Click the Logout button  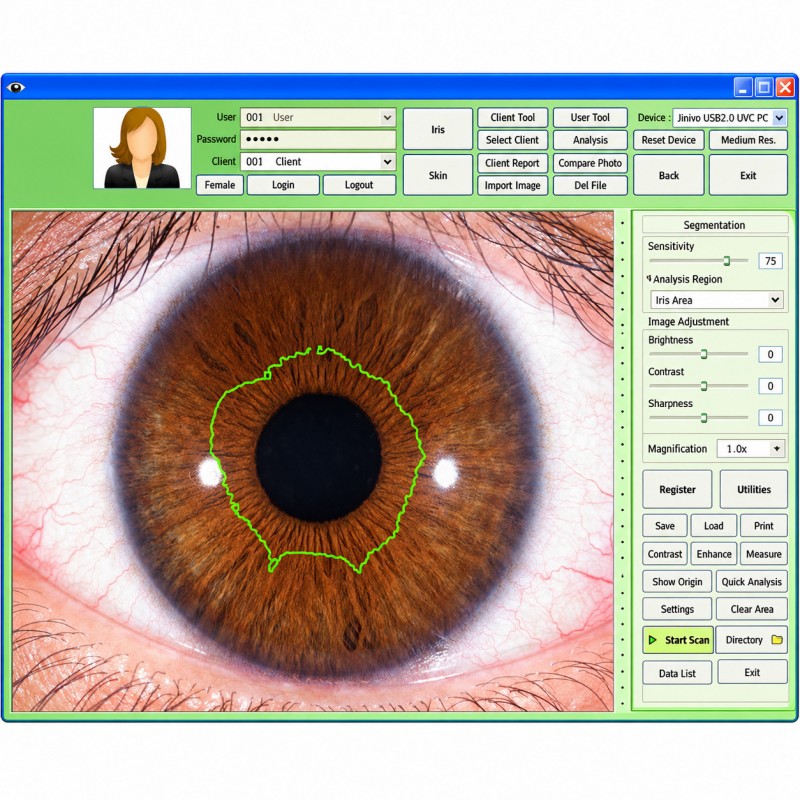[359, 185]
